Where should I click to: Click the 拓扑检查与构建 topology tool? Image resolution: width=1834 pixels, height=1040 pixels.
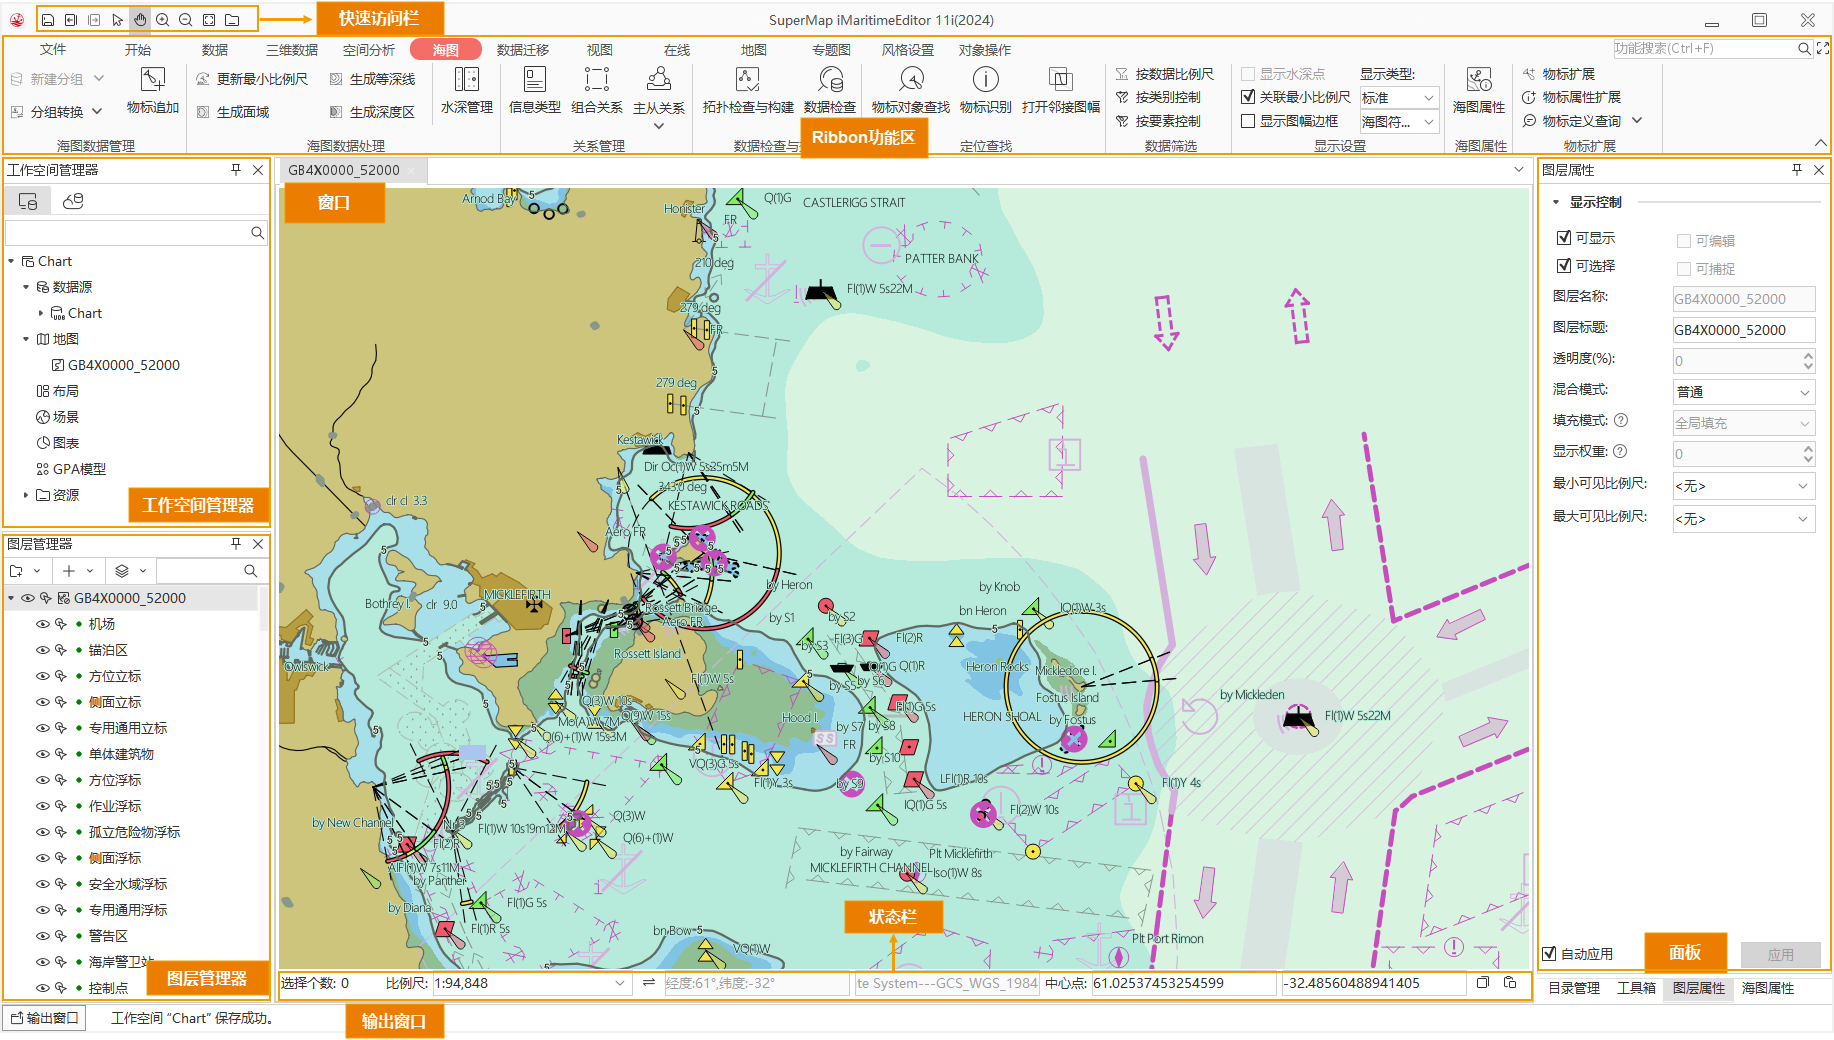(x=747, y=89)
